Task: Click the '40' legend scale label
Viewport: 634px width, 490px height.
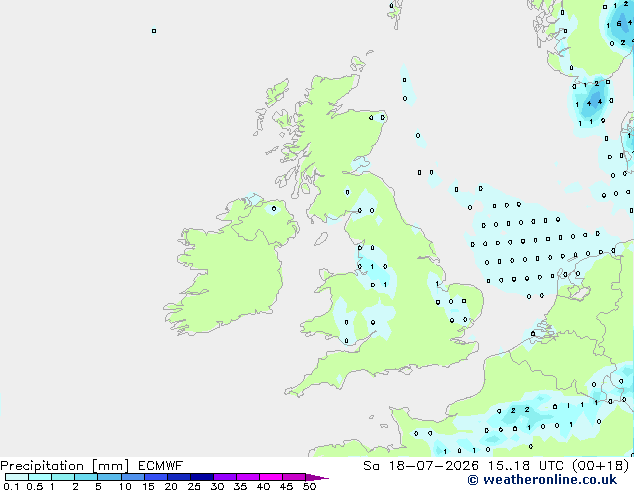Action: [x=264, y=486]
